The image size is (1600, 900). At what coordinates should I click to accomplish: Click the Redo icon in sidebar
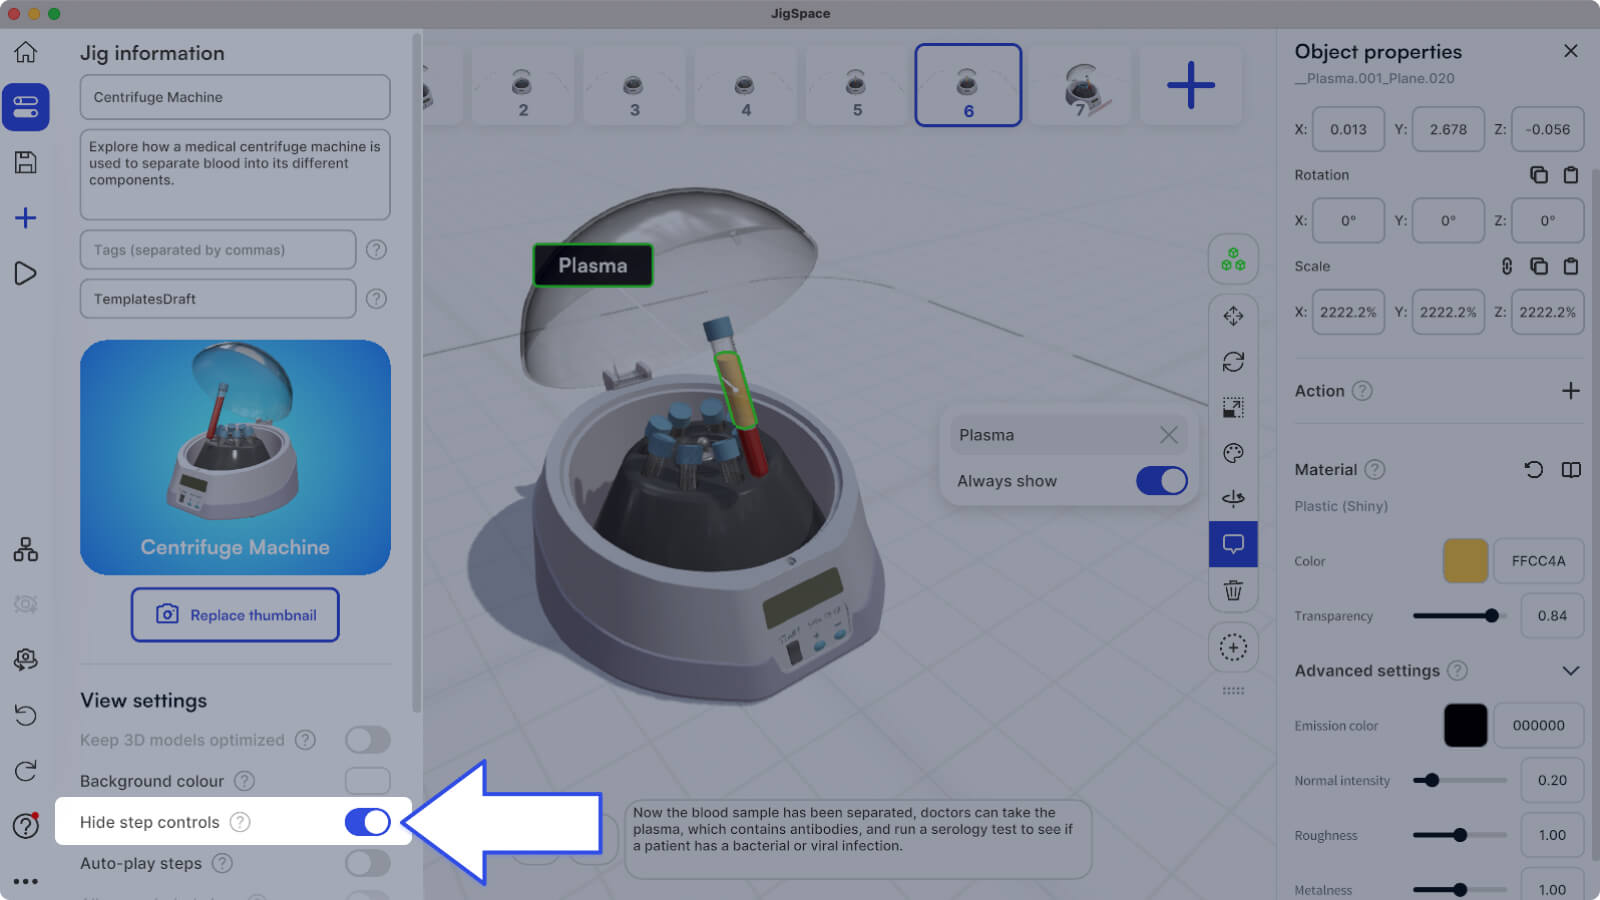(x=26, y=771)
